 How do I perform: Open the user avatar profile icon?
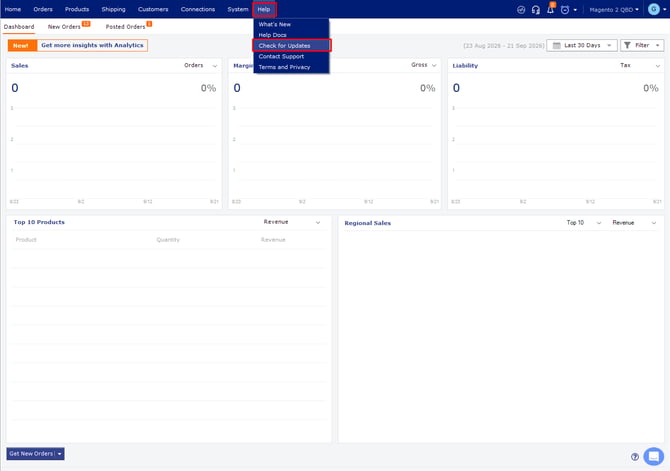point(654,9)
